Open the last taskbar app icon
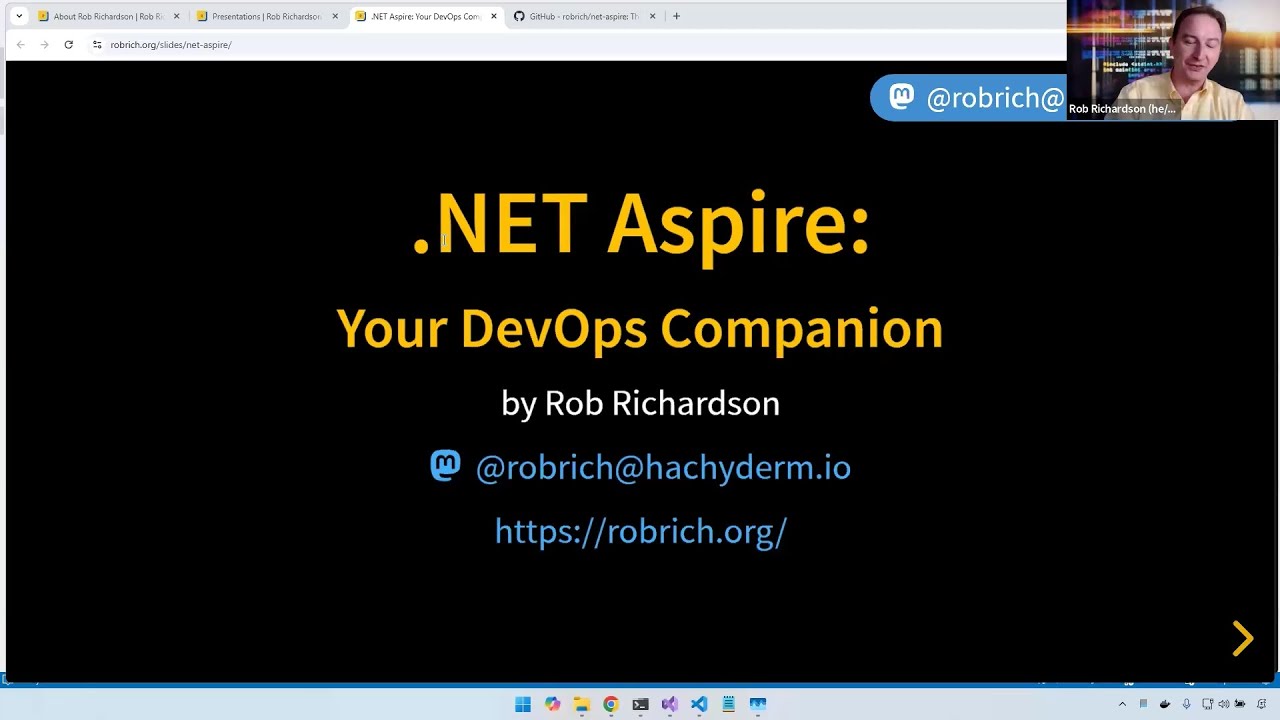 coord(758,704)
